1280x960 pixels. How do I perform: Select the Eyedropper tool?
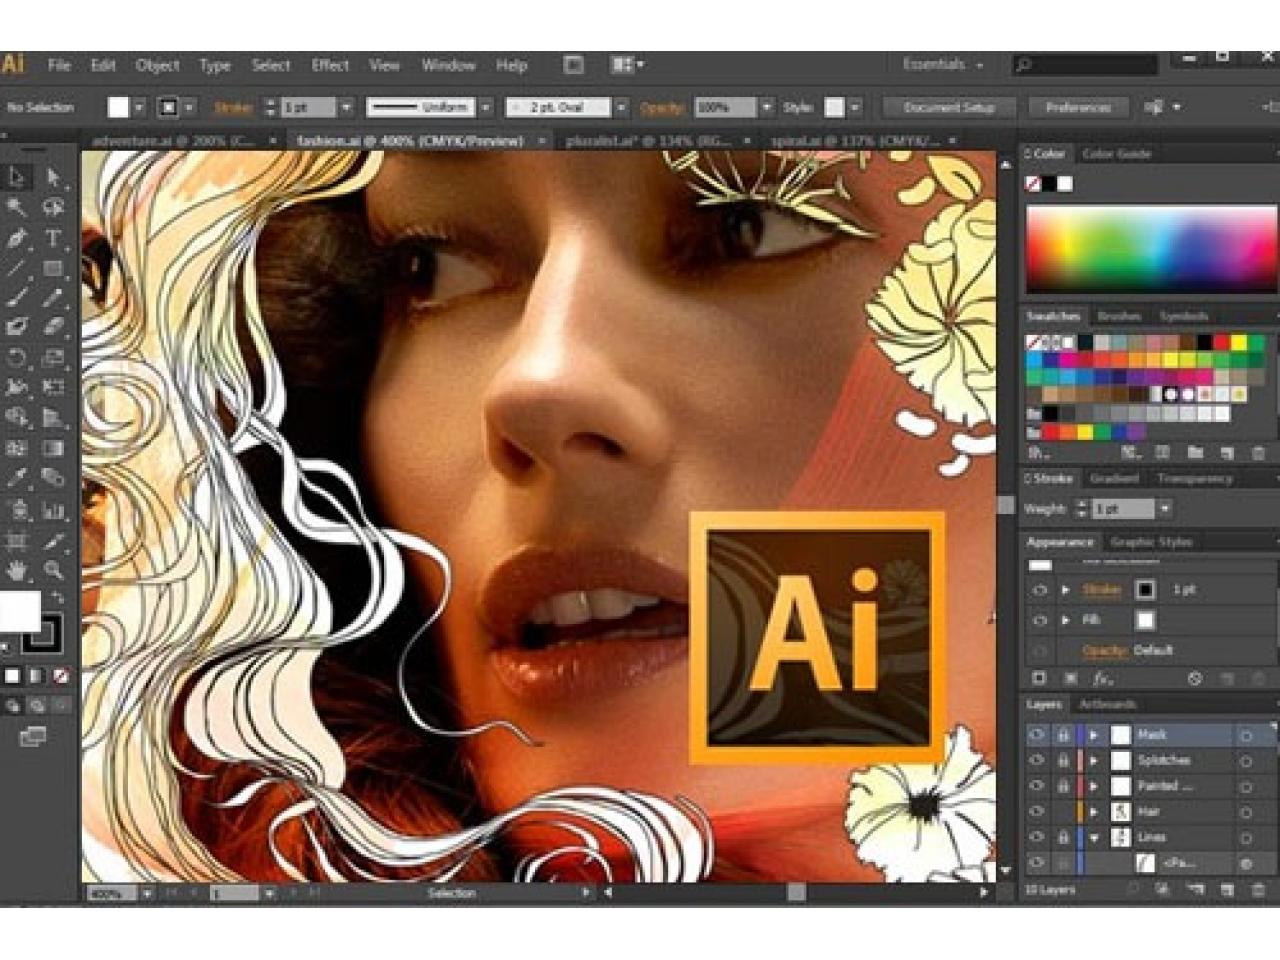17,478
